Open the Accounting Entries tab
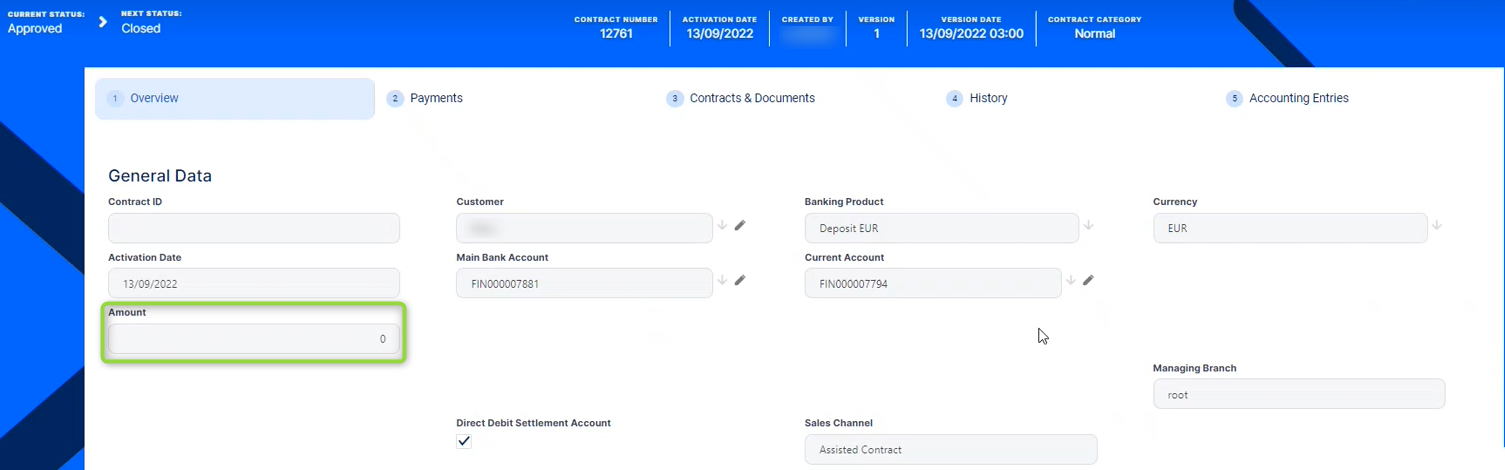Viewport: 1505px width, 470px height. tap(1298, 99)
